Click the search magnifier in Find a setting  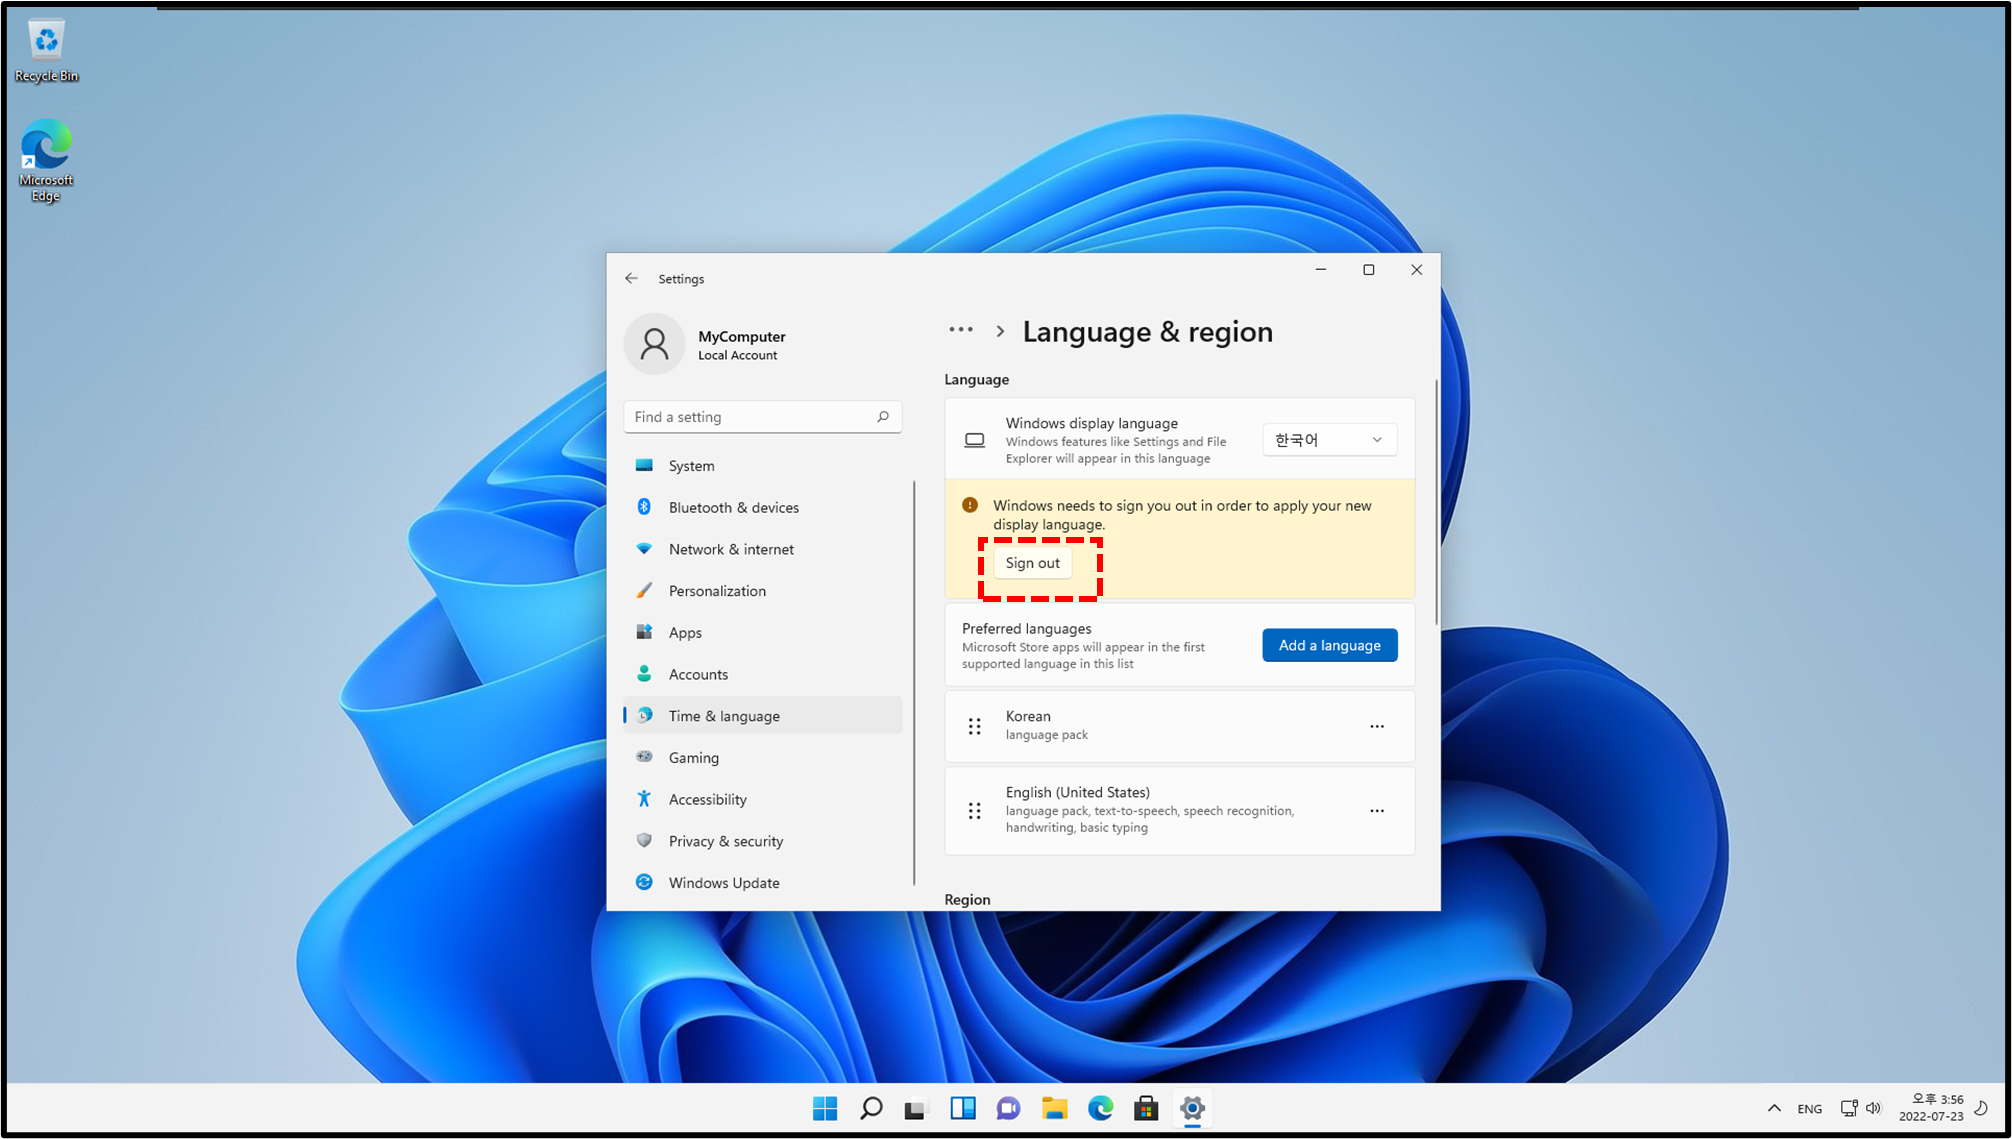[883, 416]
